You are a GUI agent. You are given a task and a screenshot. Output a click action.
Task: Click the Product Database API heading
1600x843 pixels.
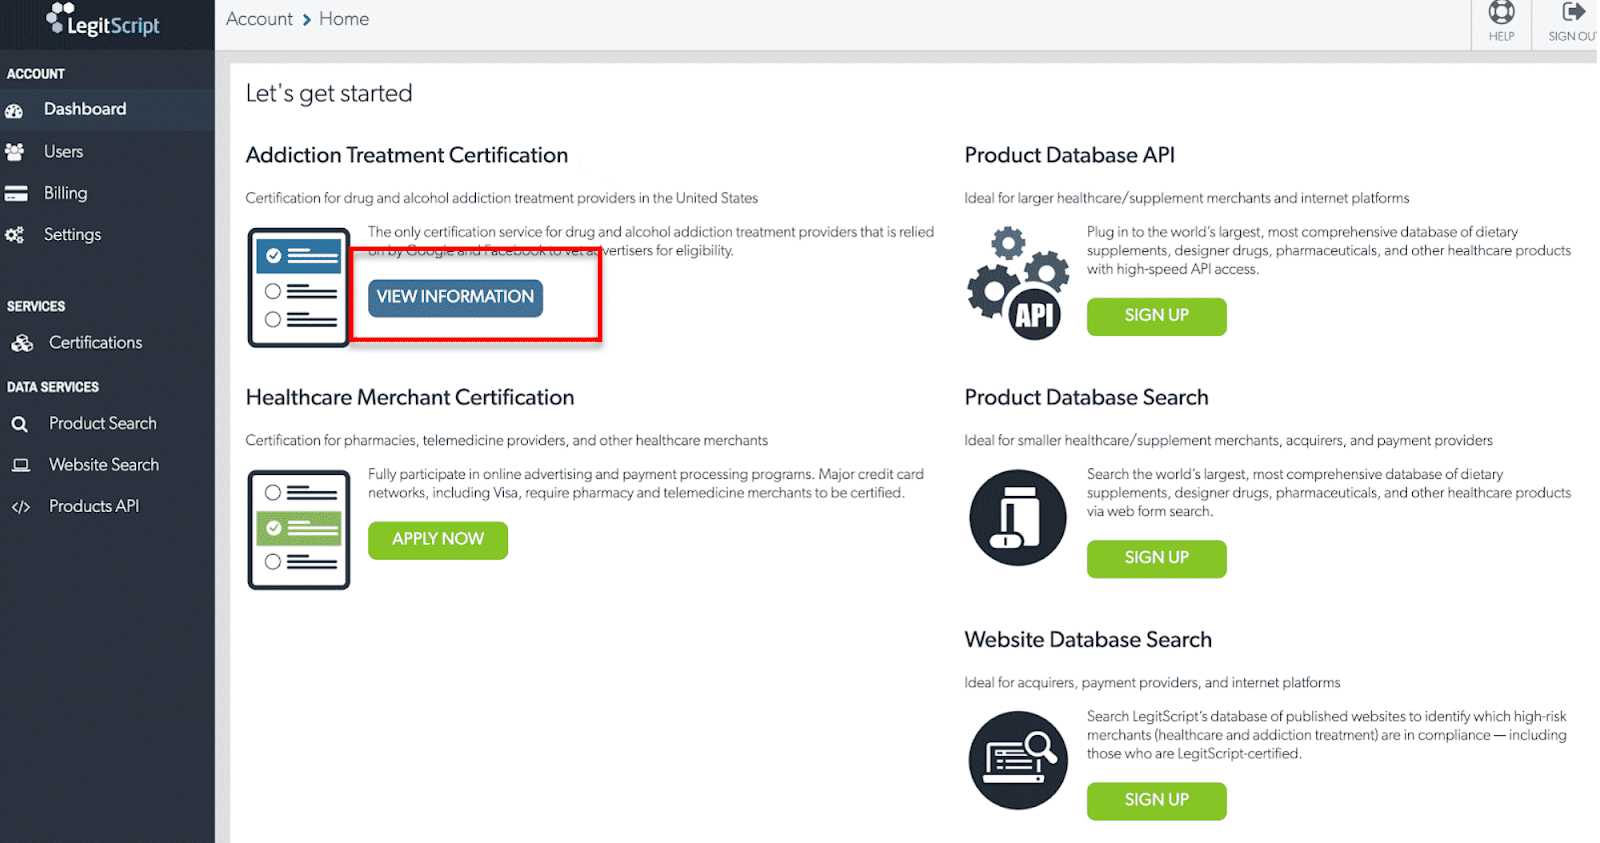pyautogui.click(x=1069, y=155)
